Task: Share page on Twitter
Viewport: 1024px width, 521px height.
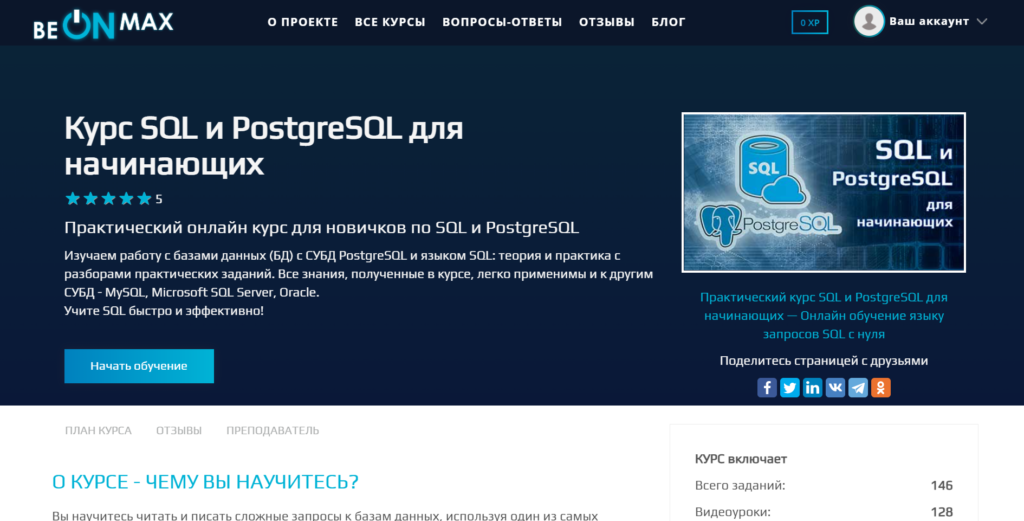Action: (x=790, y=388)
